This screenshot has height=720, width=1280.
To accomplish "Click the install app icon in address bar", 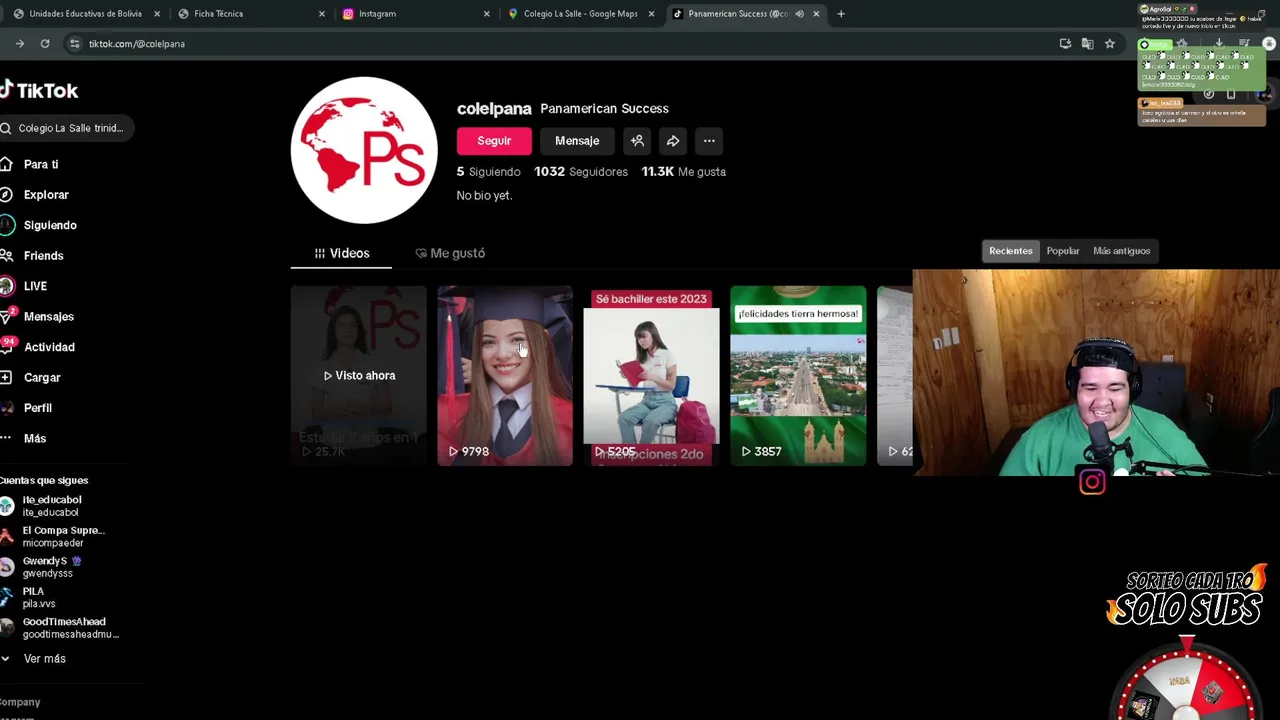I will click(x=1065, y=44).
